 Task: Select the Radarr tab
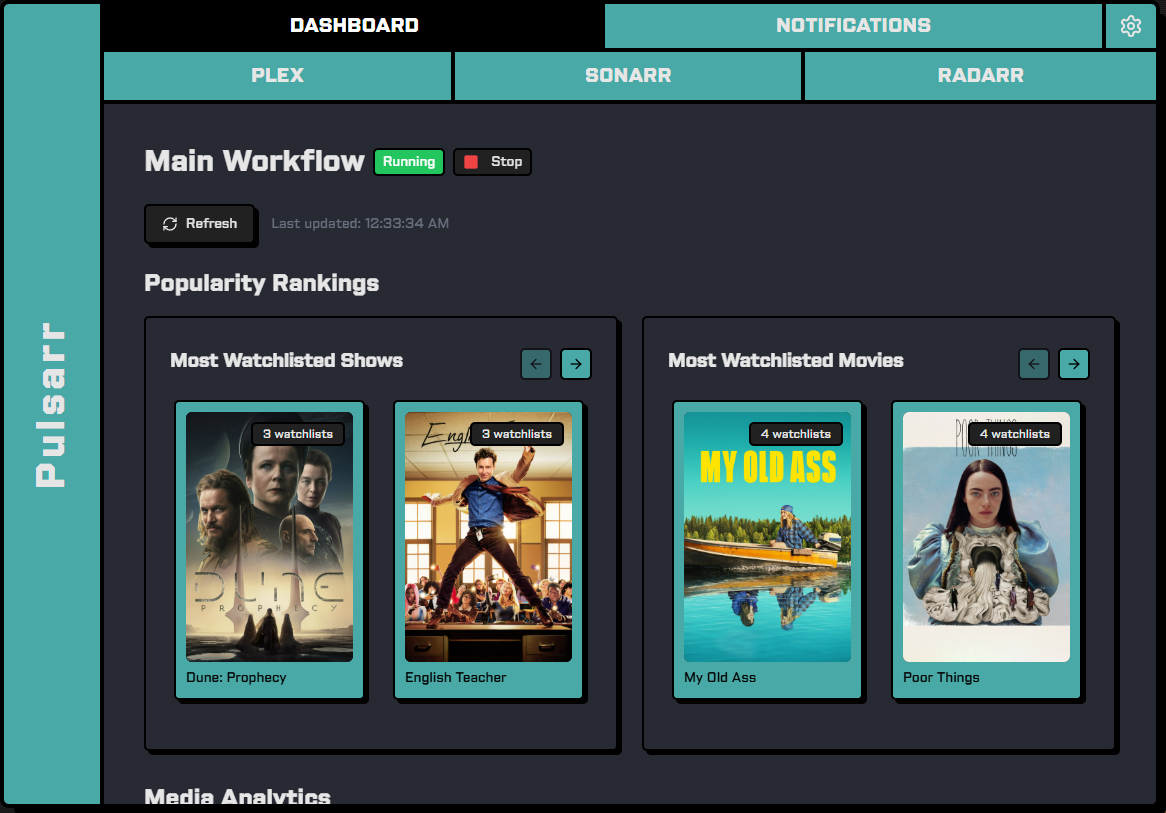click(x=980, y=75)
